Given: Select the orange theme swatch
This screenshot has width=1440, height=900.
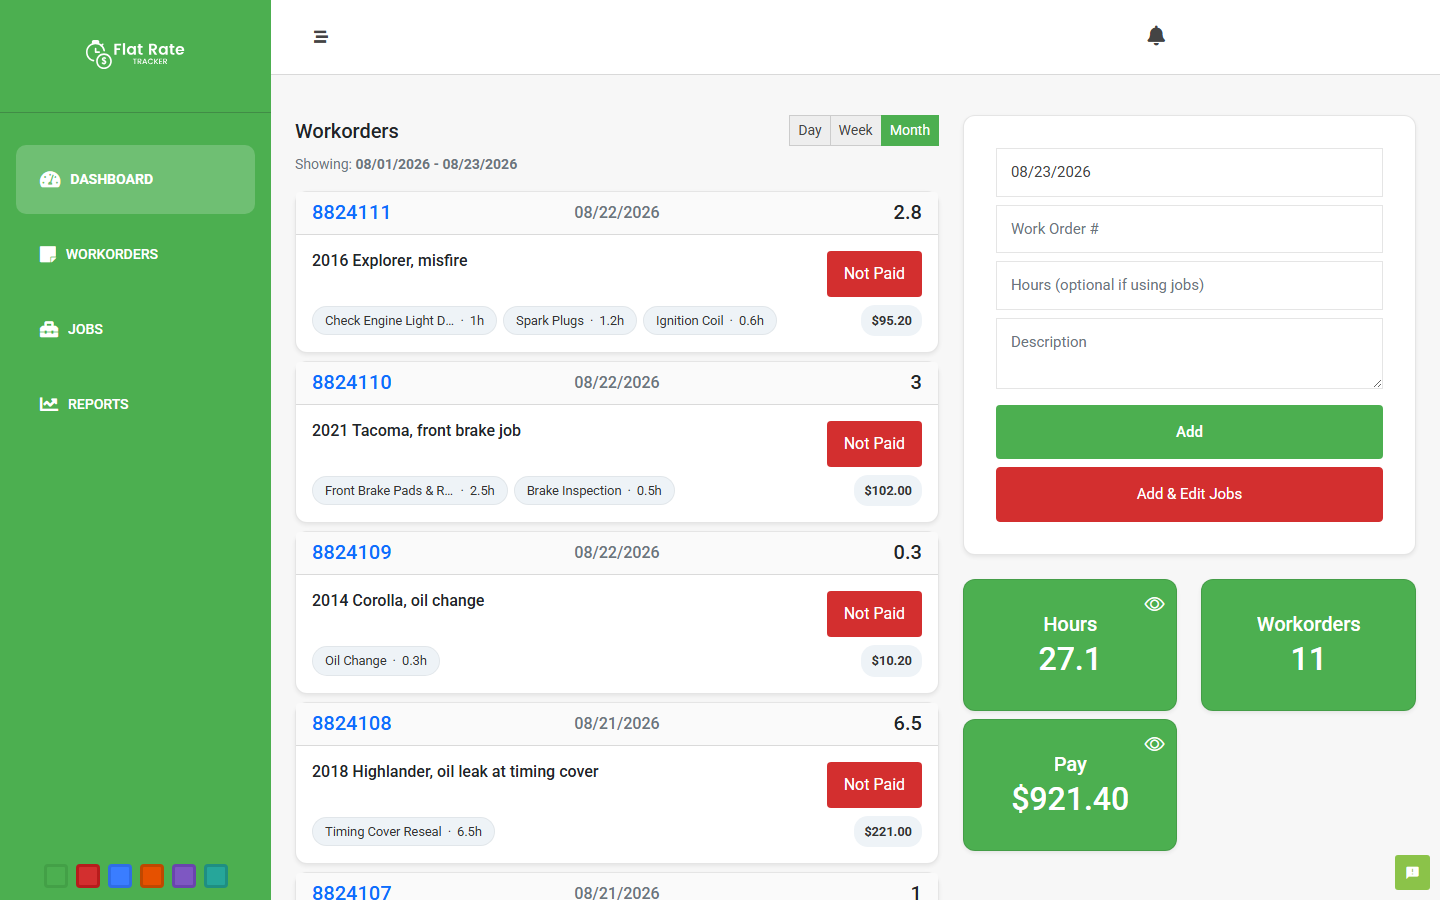Looking at the screenshot, I should [x=152, y=876].
